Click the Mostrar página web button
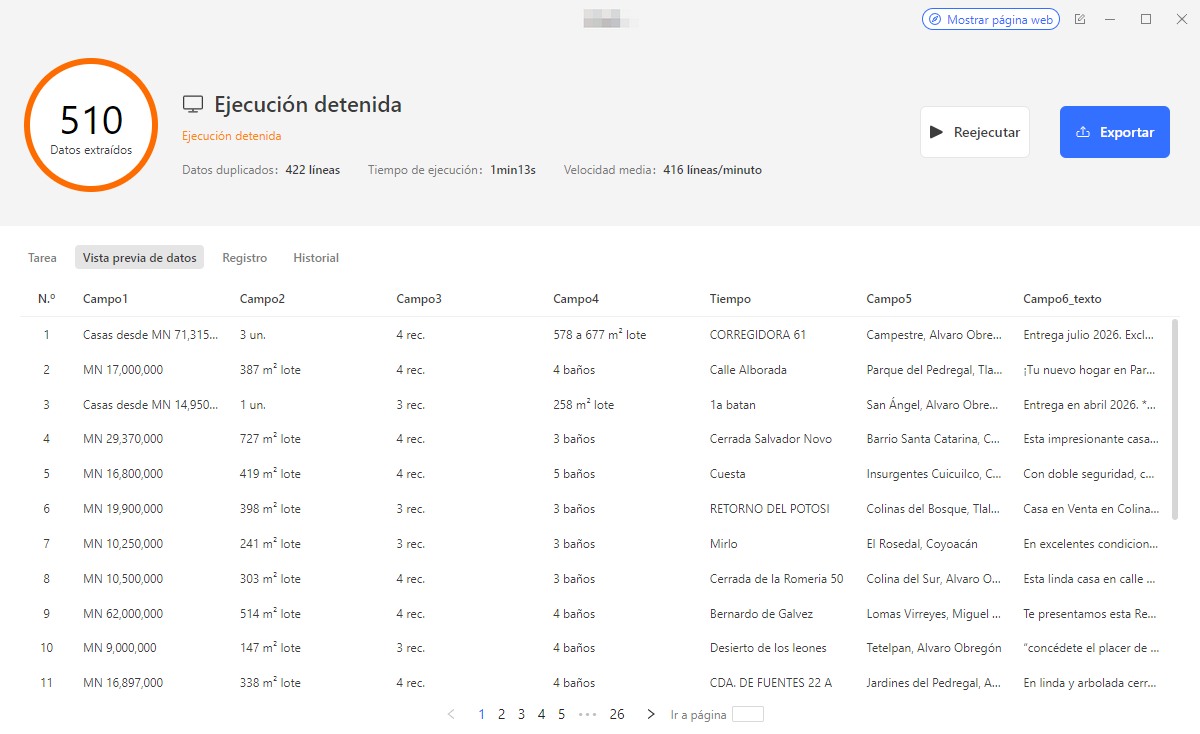1200x734 pixels. [x=990, y=19]
